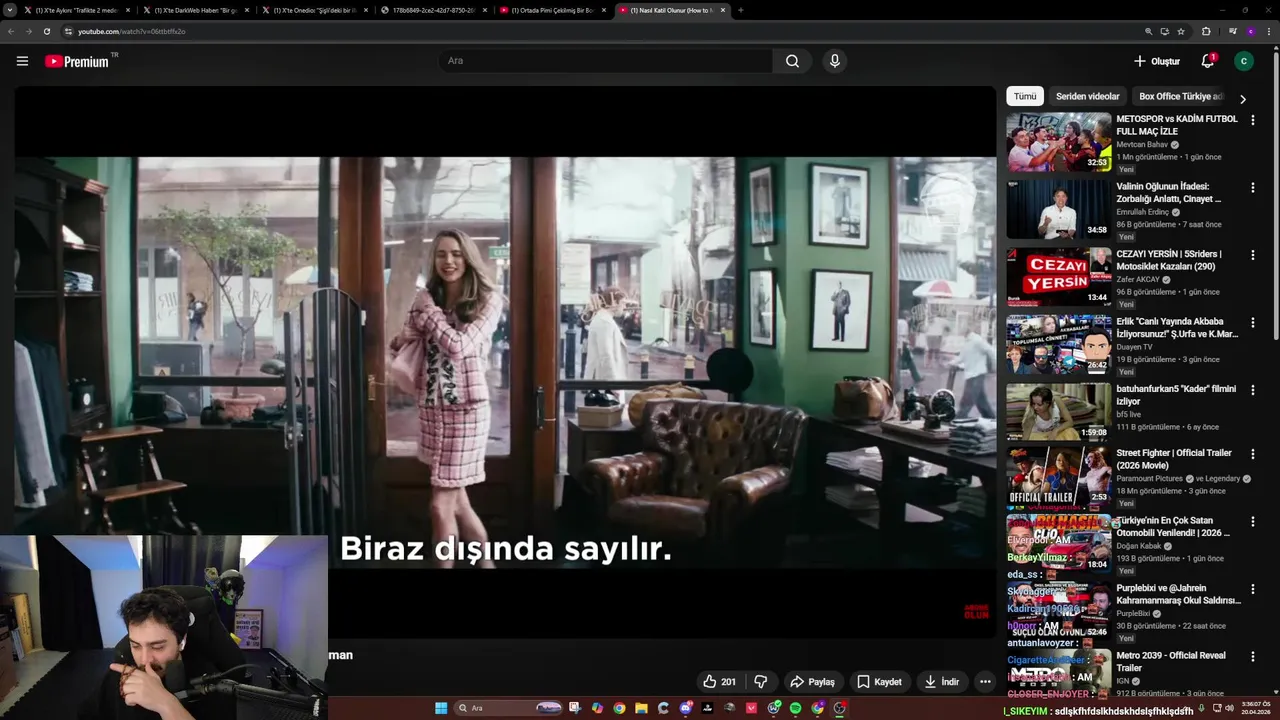Open options for En Çok Satan Otomobili
Screen dimensions: 1280x720
1252,521
